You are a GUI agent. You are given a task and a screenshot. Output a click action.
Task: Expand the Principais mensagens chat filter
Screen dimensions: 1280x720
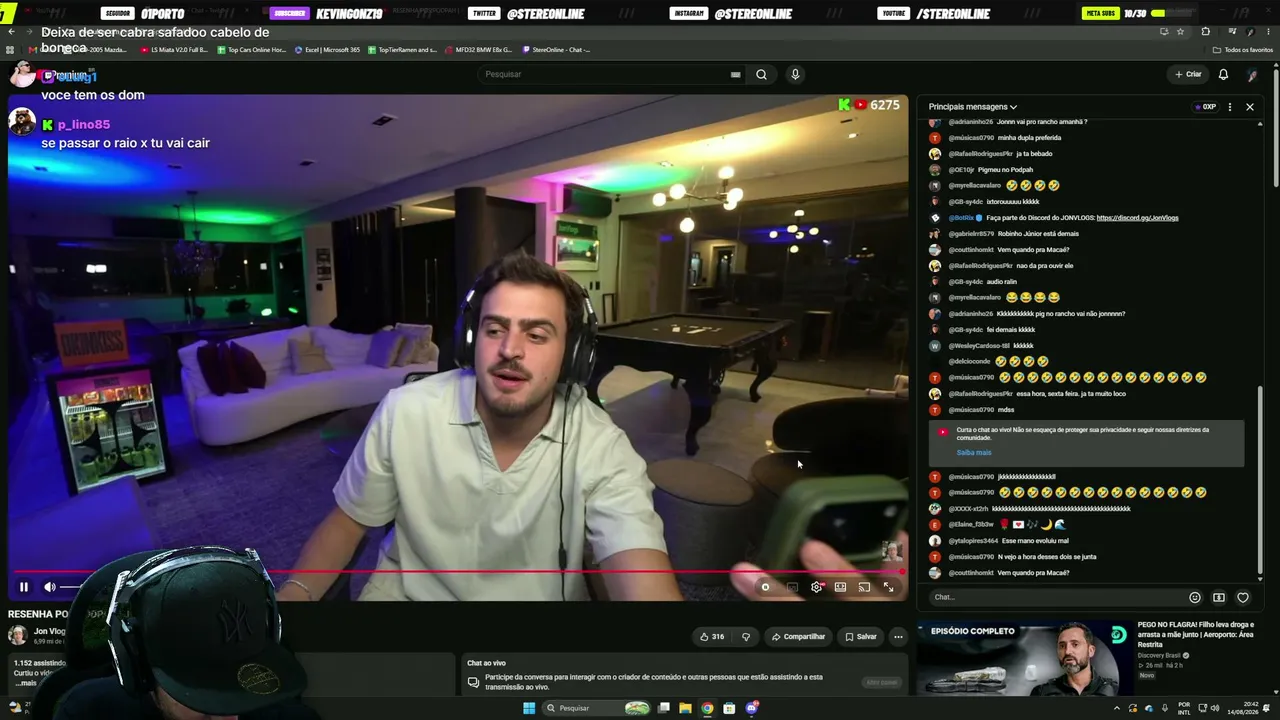click(x=973, y=107)
